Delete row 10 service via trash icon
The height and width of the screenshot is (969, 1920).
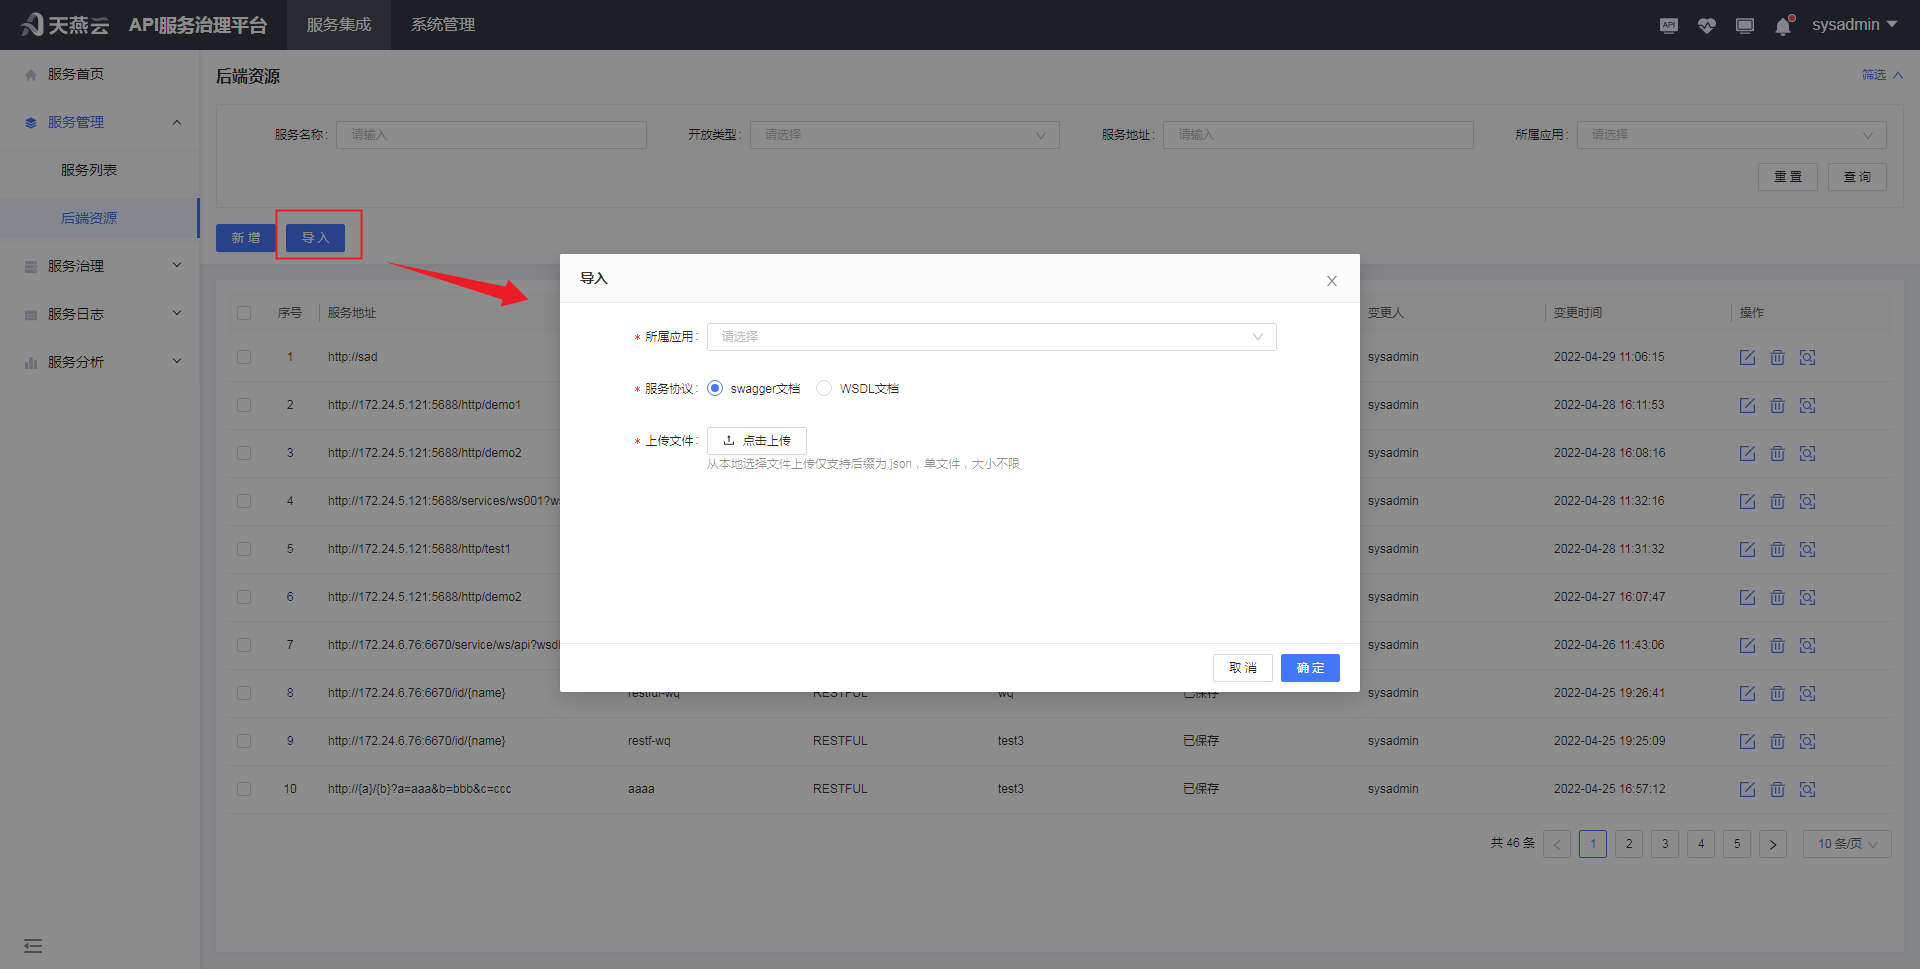coord(1777,789)
